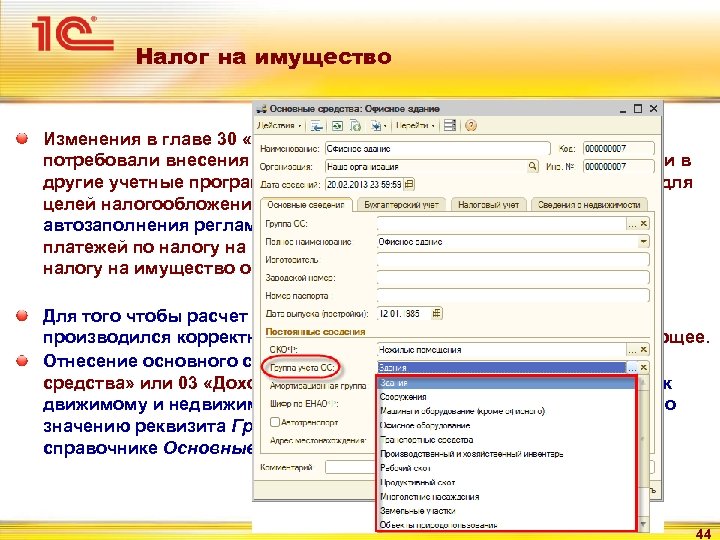Open calendar for Дата выпуска (постройки)
The image size is (720, 540).
[x=437, y=313]
